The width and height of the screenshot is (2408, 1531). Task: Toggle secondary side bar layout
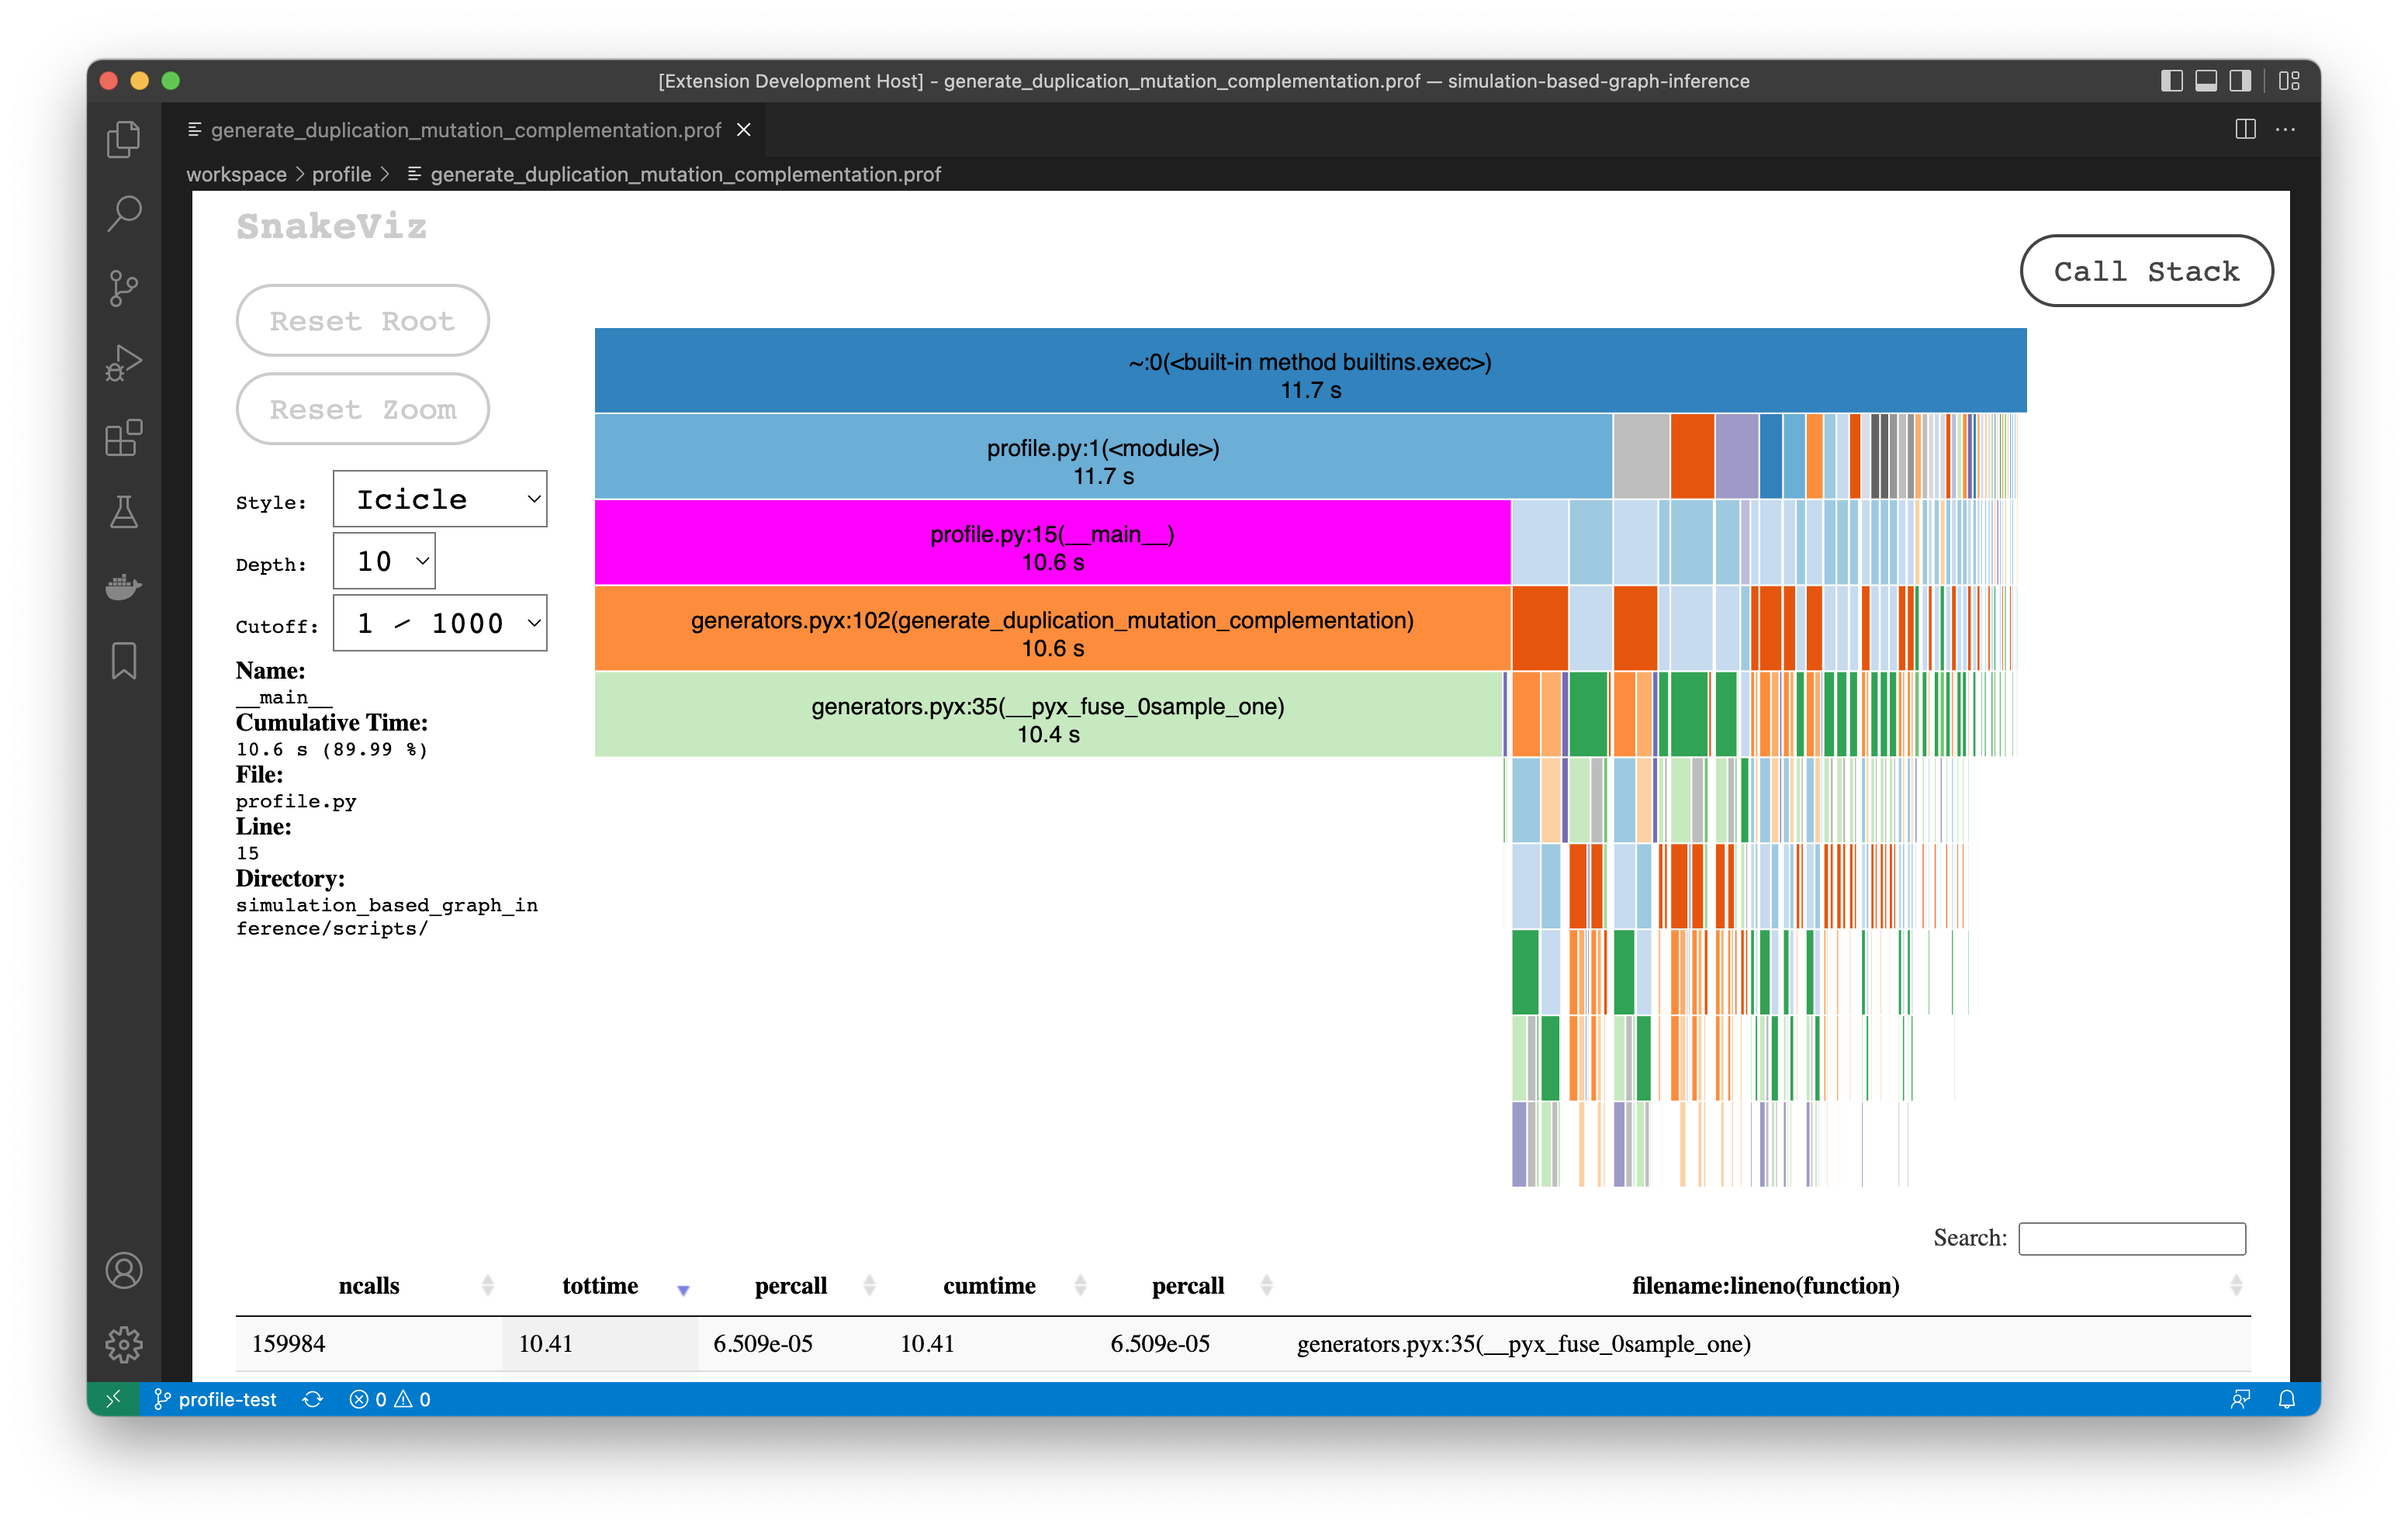[2240, 81]
